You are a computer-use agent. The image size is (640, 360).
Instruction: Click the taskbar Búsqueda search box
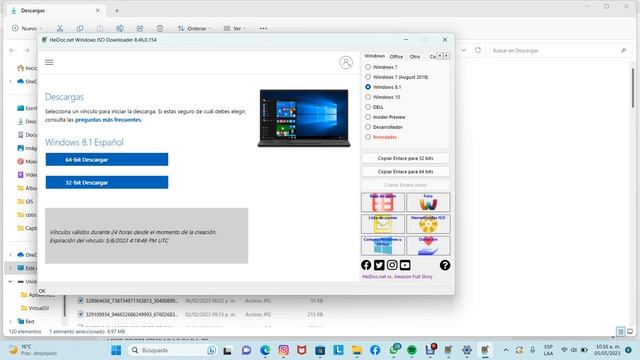pyautogui.click(x=173, y=350)
